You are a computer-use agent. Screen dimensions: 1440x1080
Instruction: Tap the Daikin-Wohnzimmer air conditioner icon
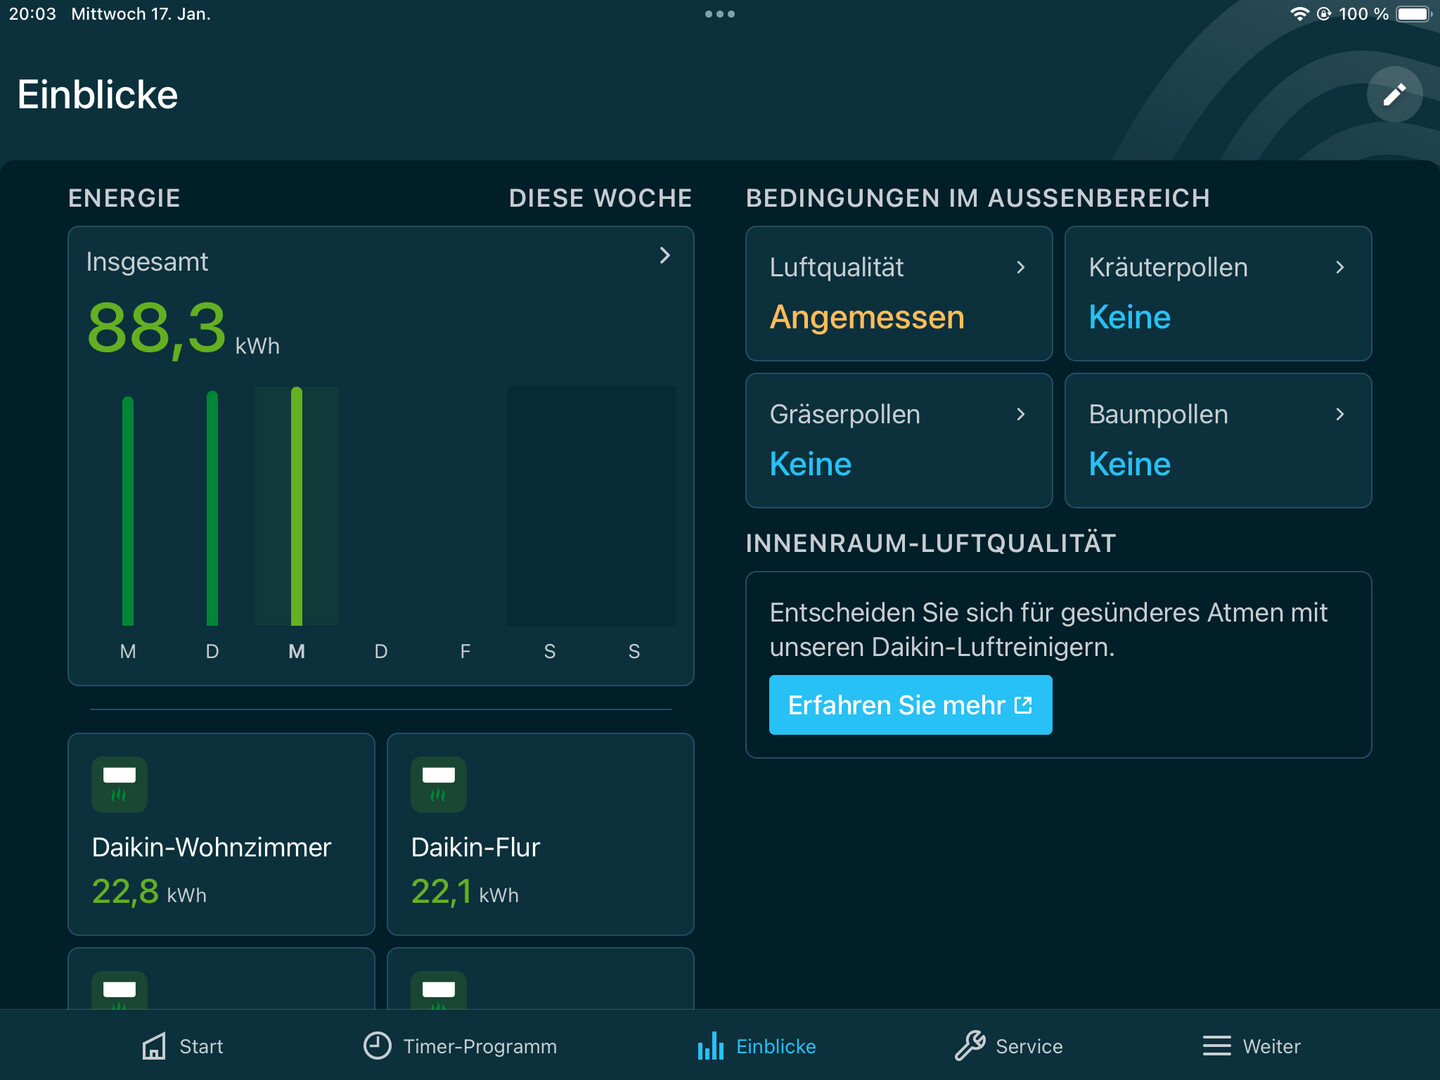(119, 785)
